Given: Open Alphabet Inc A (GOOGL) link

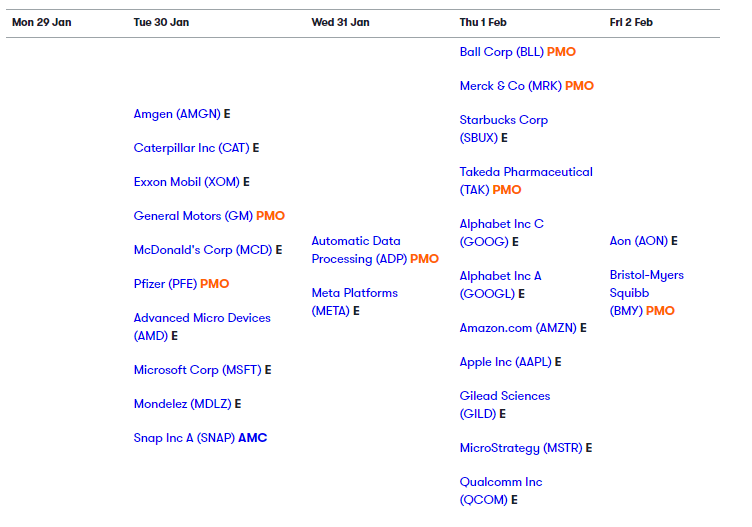Looking at the screenshot, I should coord(500,285).
